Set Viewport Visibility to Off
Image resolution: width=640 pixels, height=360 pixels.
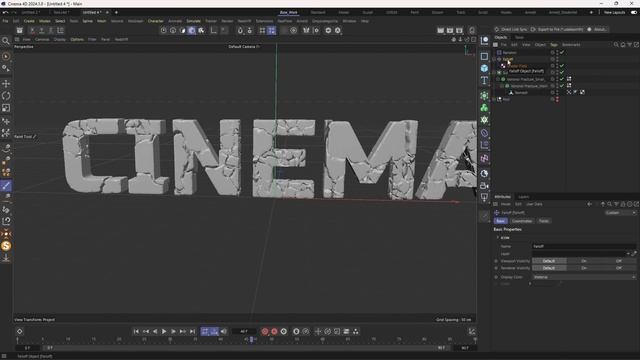point(619,261)
